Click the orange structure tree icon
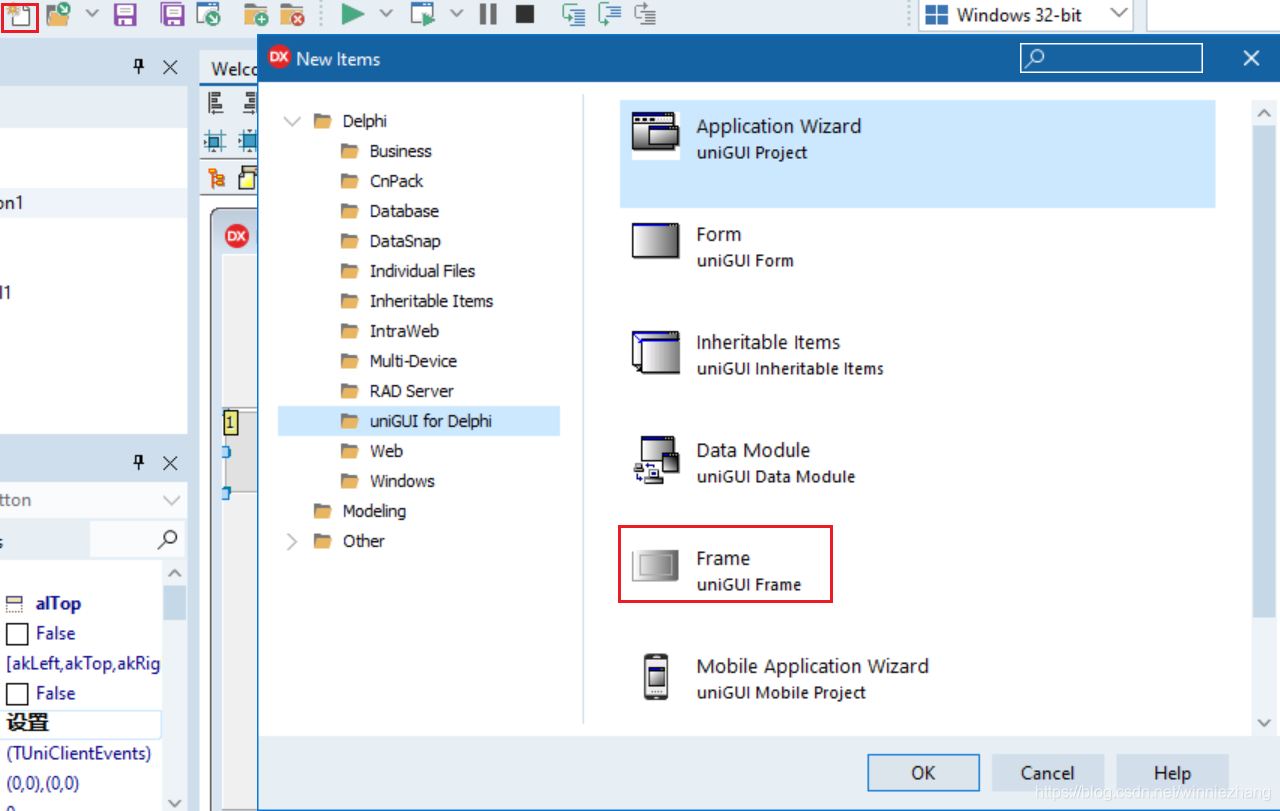The height and width of the screenshot is (811, 1280). (216, 179)
